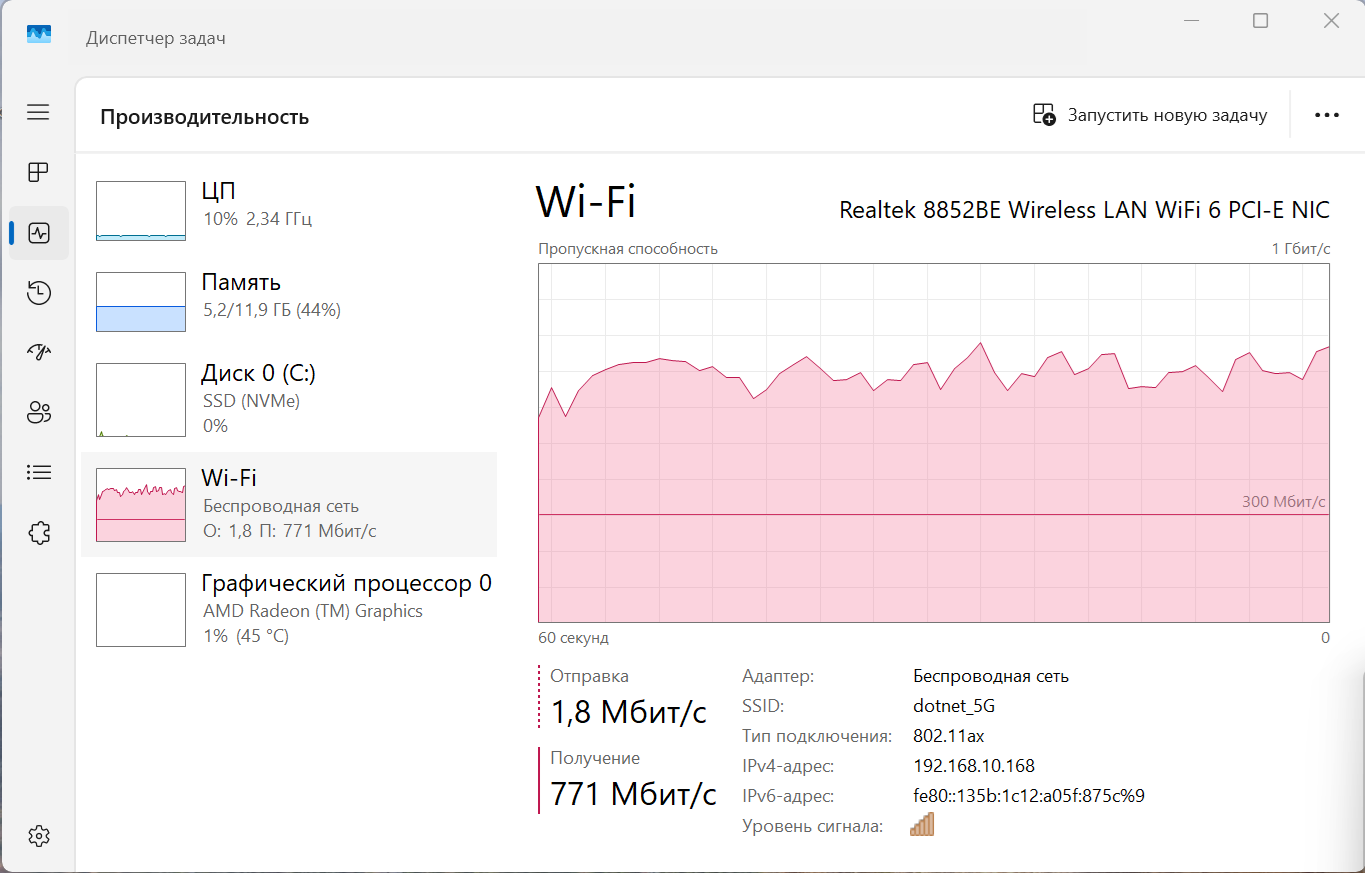
Task: Open the three-dots more options menu
Action: [1326, 115]
